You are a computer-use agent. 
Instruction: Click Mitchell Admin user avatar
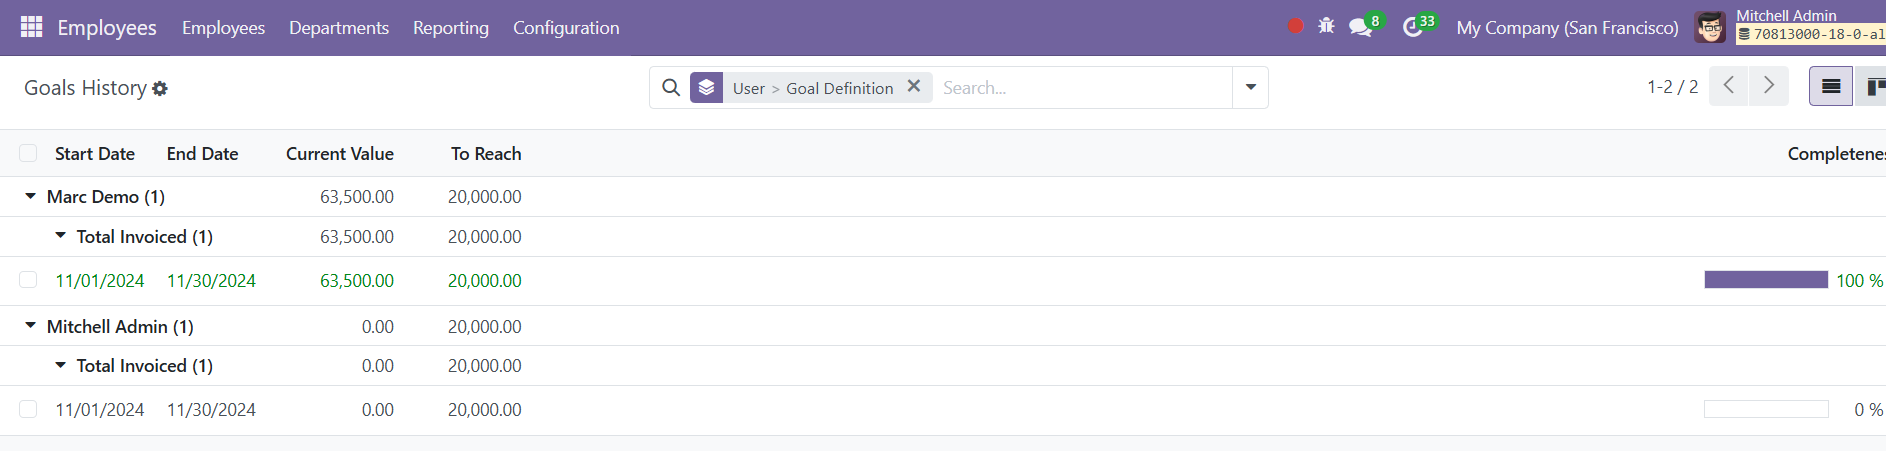[1710, 27]
